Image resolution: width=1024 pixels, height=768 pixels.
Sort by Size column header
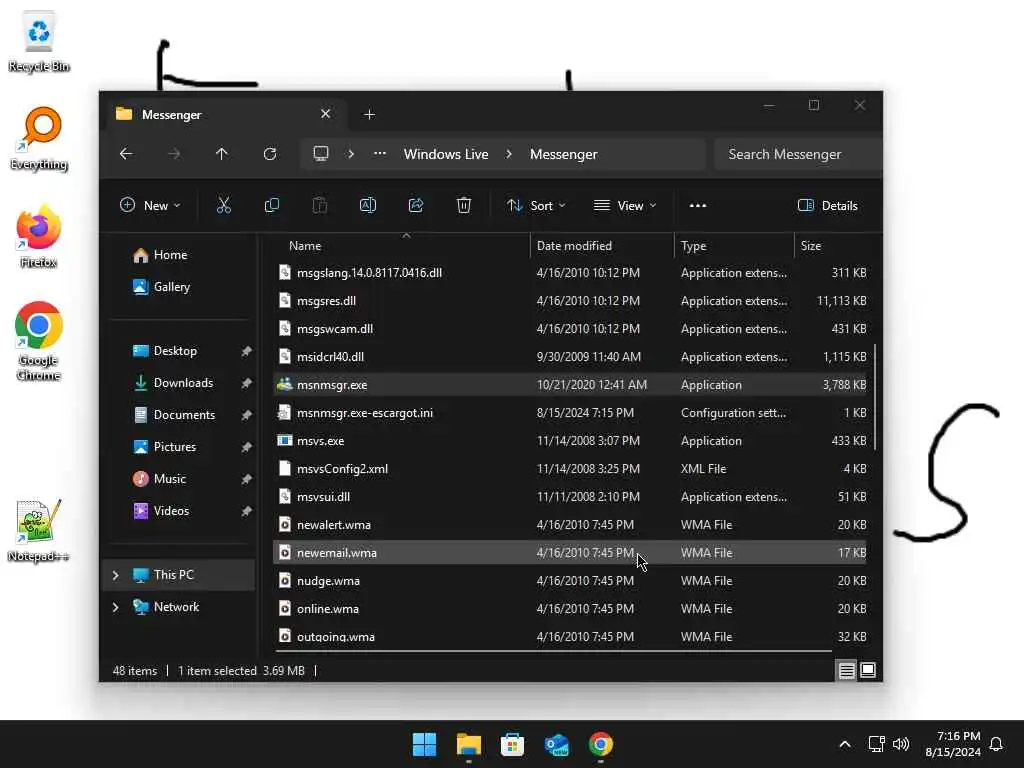[x=833, y=246]
